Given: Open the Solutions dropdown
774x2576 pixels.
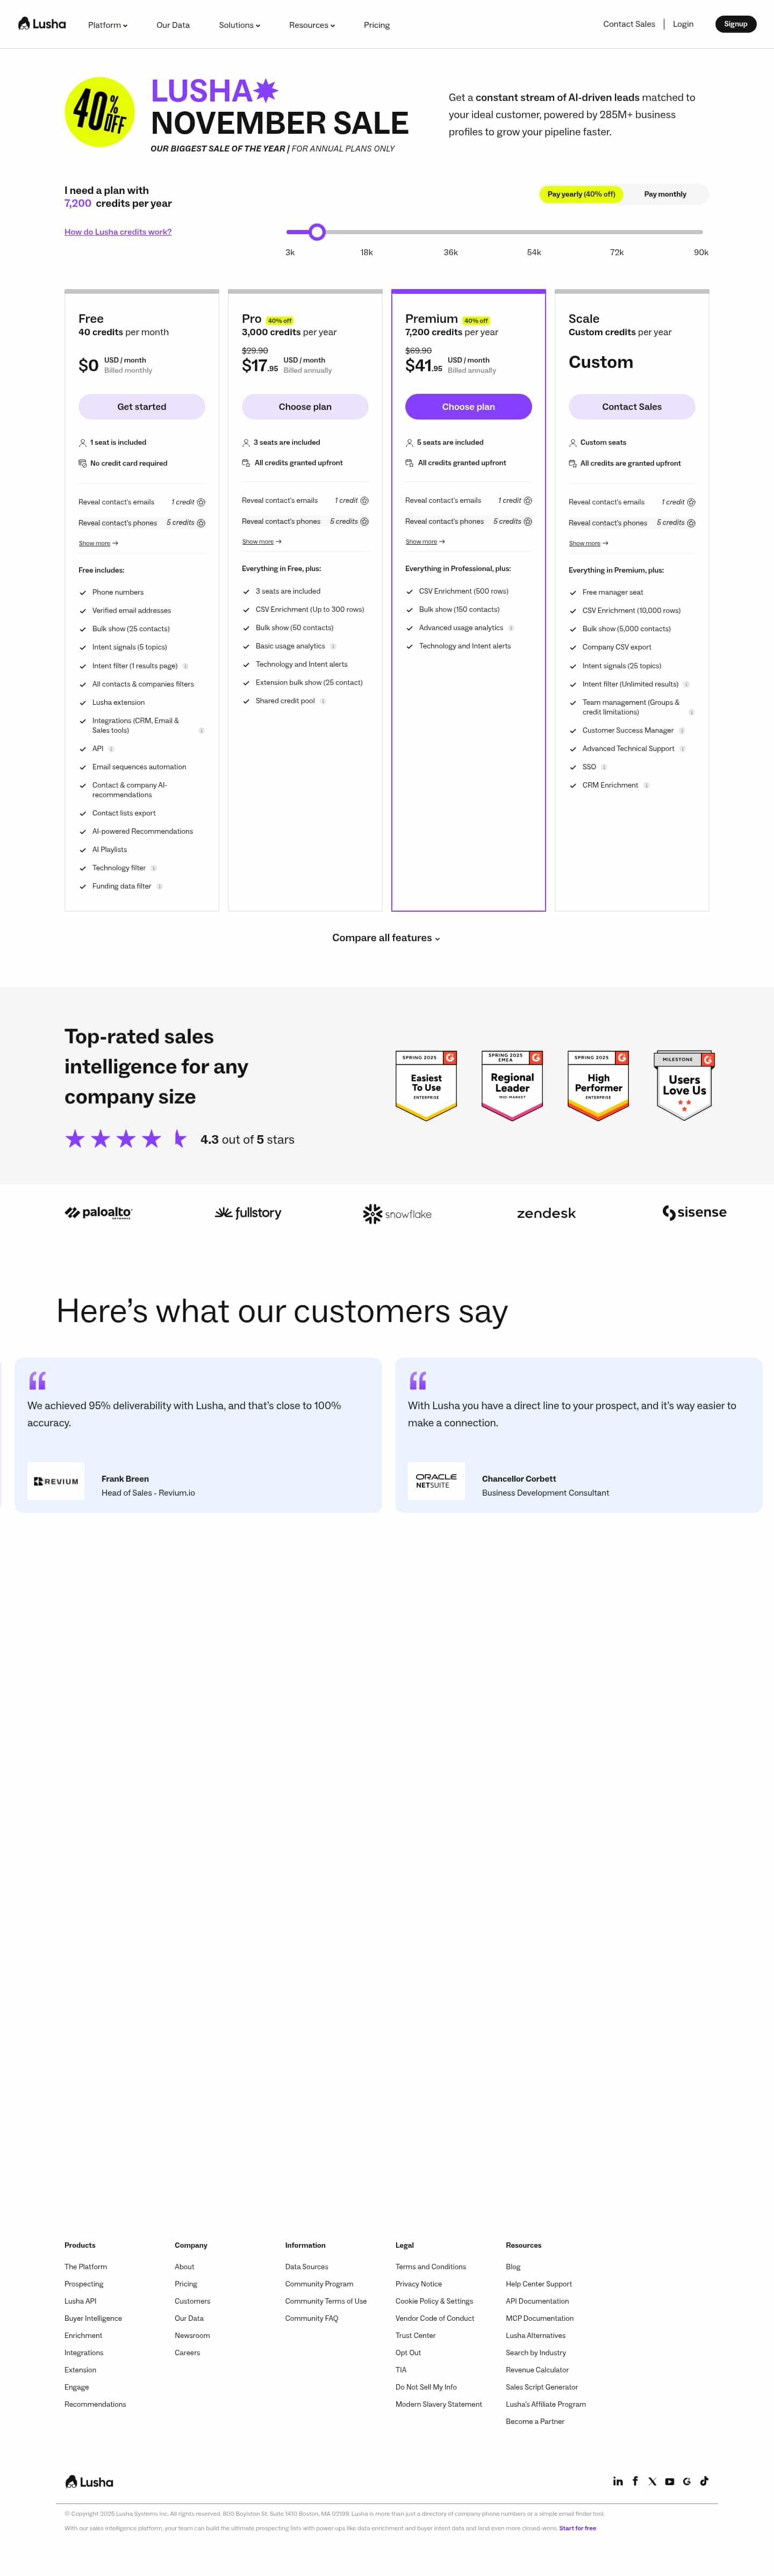Looking at the screenshot, I should click(x=239, y=25).
